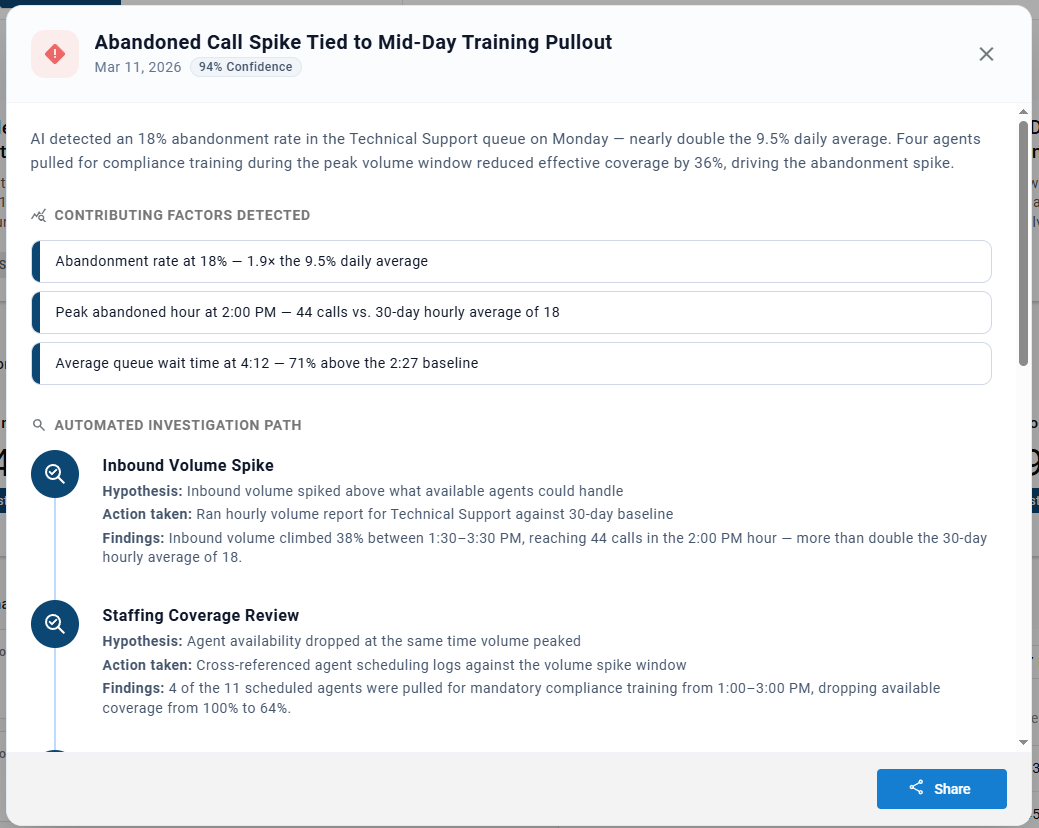
Task: Click the partially visible third investigation step icon
Action: (x=55, y=751)
